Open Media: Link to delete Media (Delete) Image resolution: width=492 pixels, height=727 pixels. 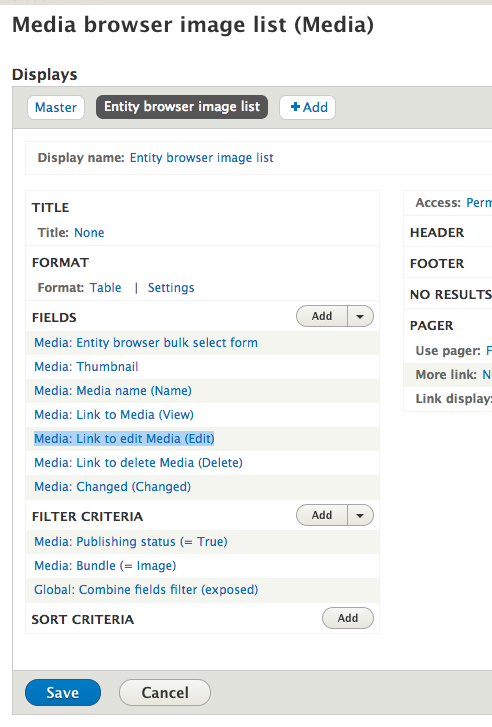pos(138,463)
